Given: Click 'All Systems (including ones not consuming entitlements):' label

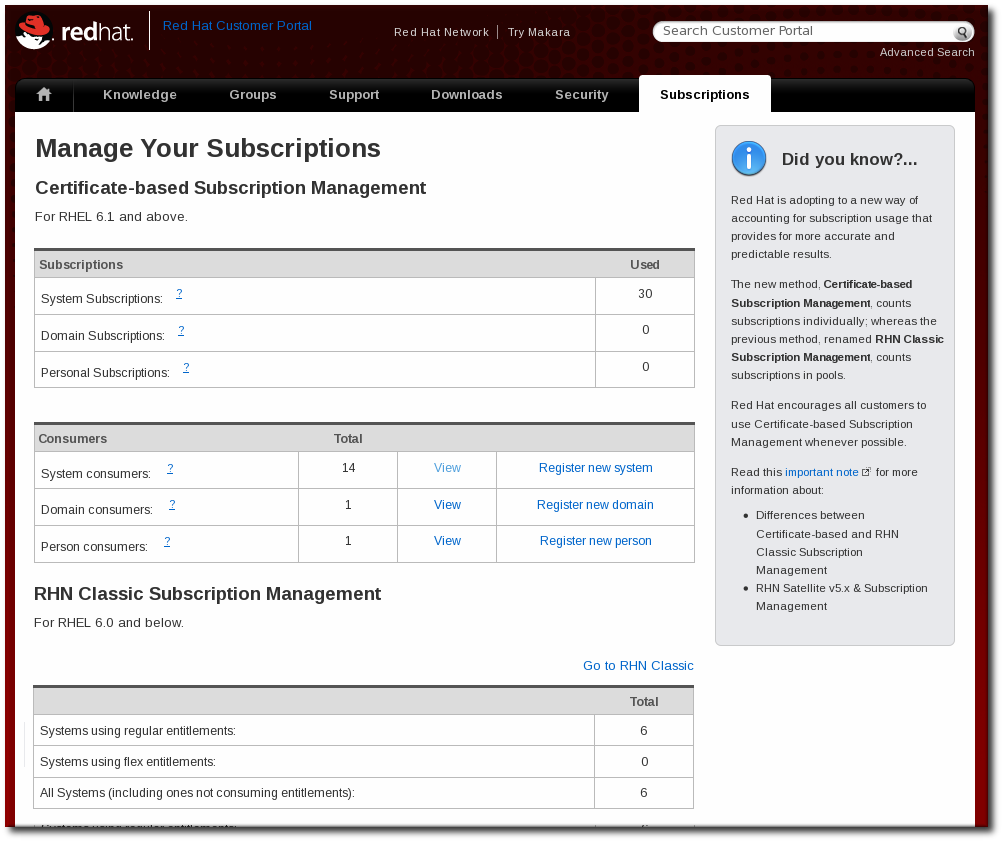Looking at the screenshot, I should [197, 793].
